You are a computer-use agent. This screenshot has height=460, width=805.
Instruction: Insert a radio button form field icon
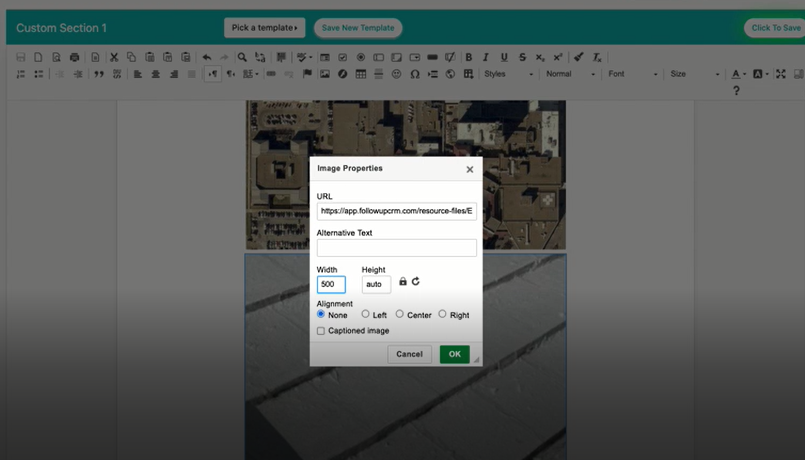pos(360,57)
